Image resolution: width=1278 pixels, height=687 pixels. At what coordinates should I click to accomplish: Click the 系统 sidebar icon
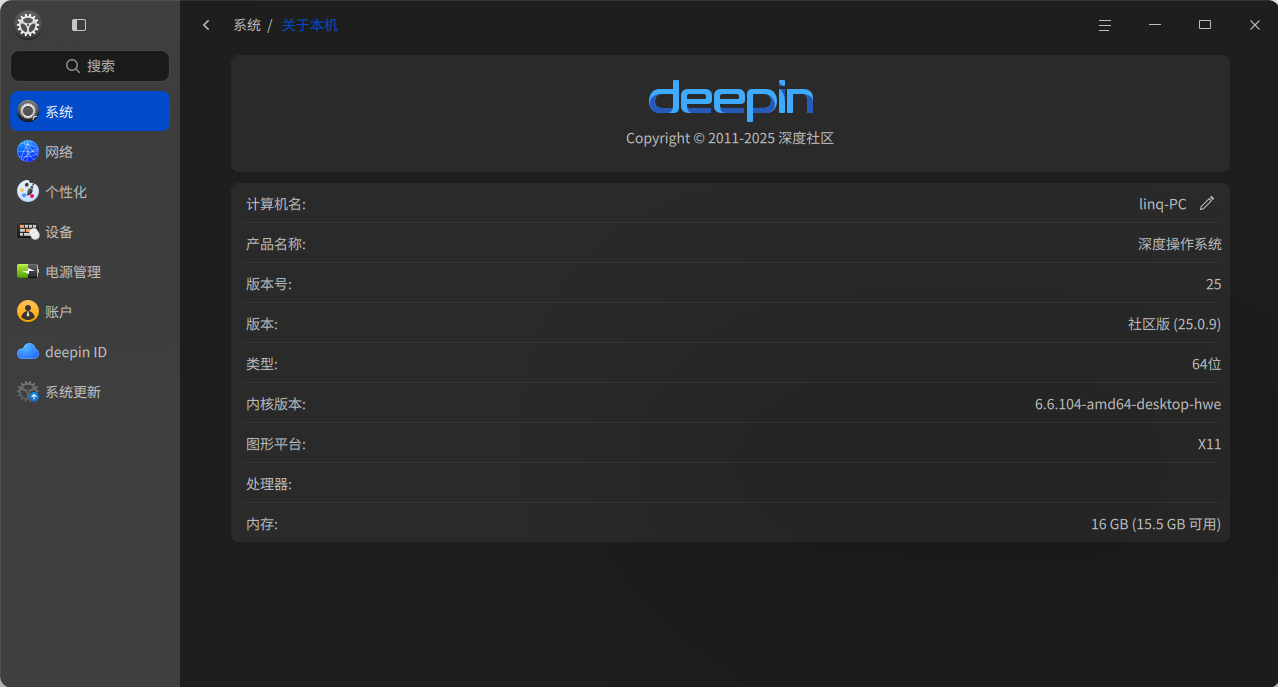click(x=28, y=112)
